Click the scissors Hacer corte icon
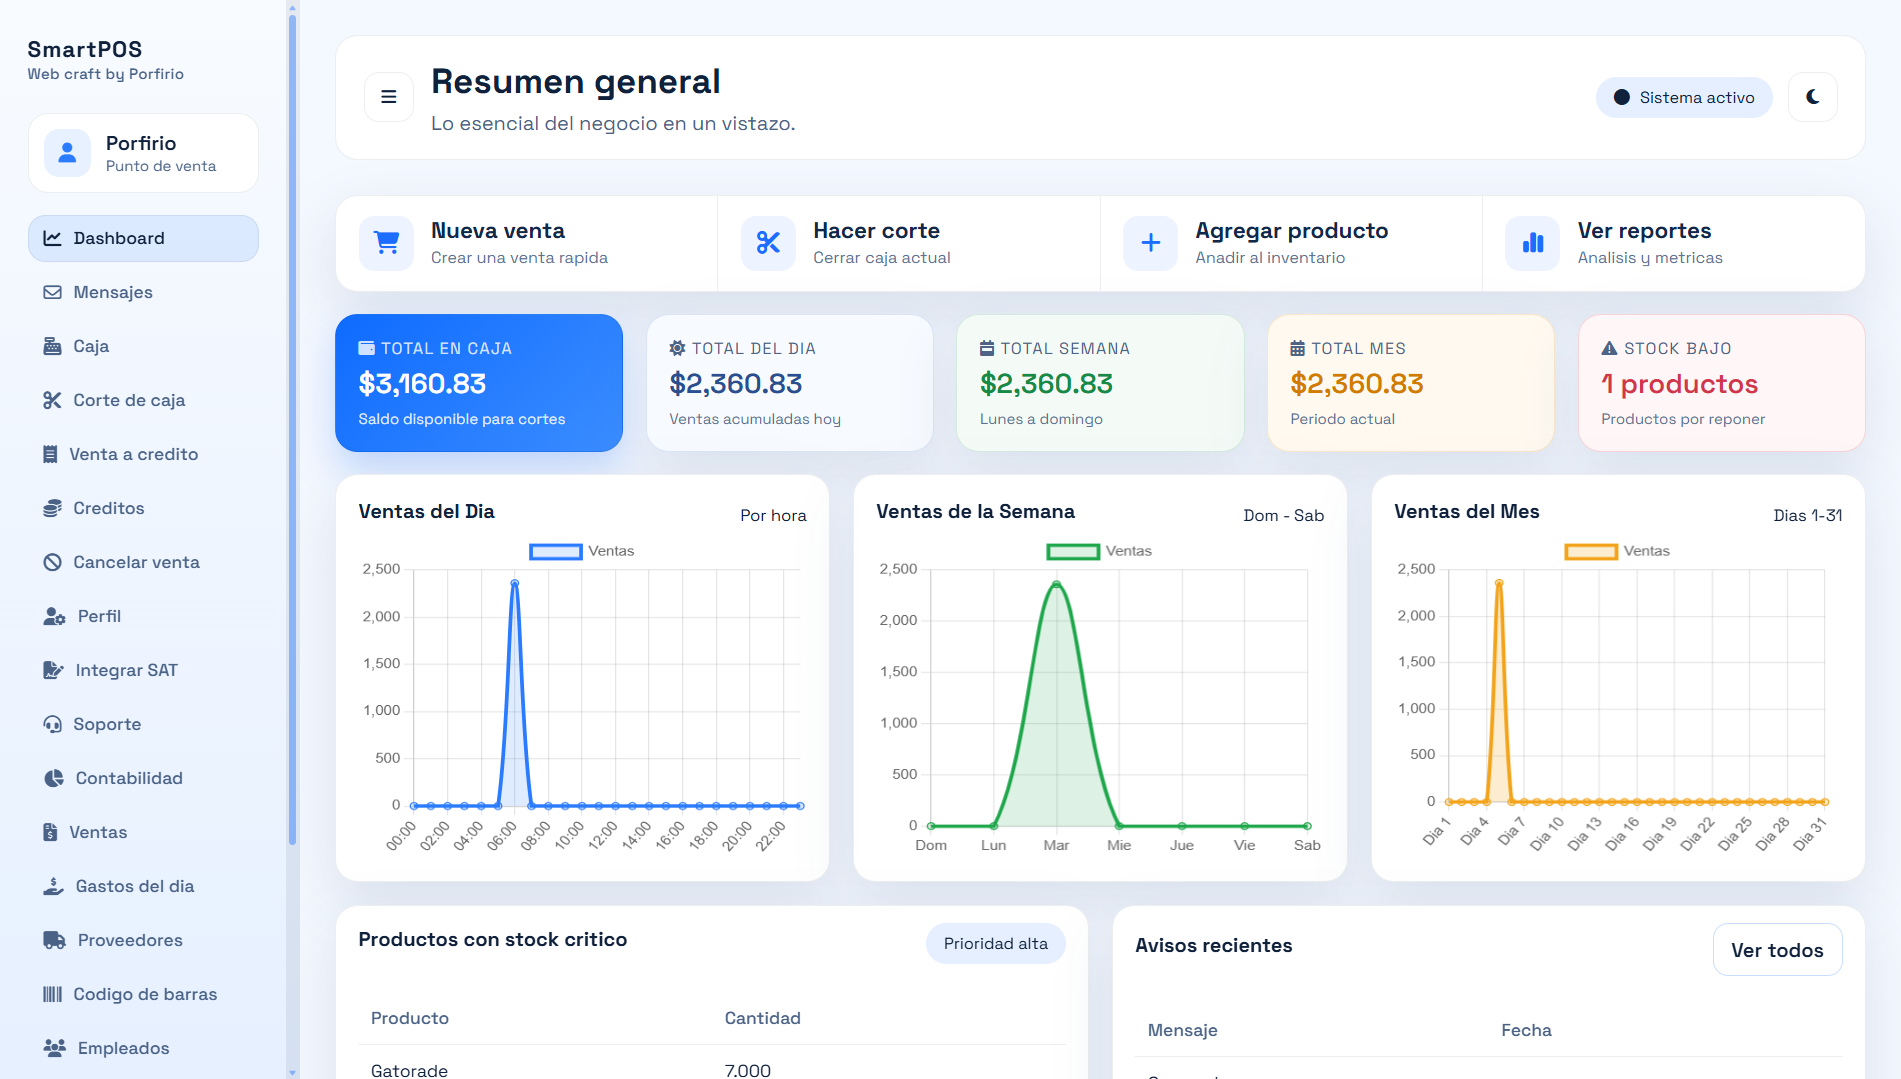Image resolution: width=1901 pixels, height=1079 pixels. tap(768, 243)
